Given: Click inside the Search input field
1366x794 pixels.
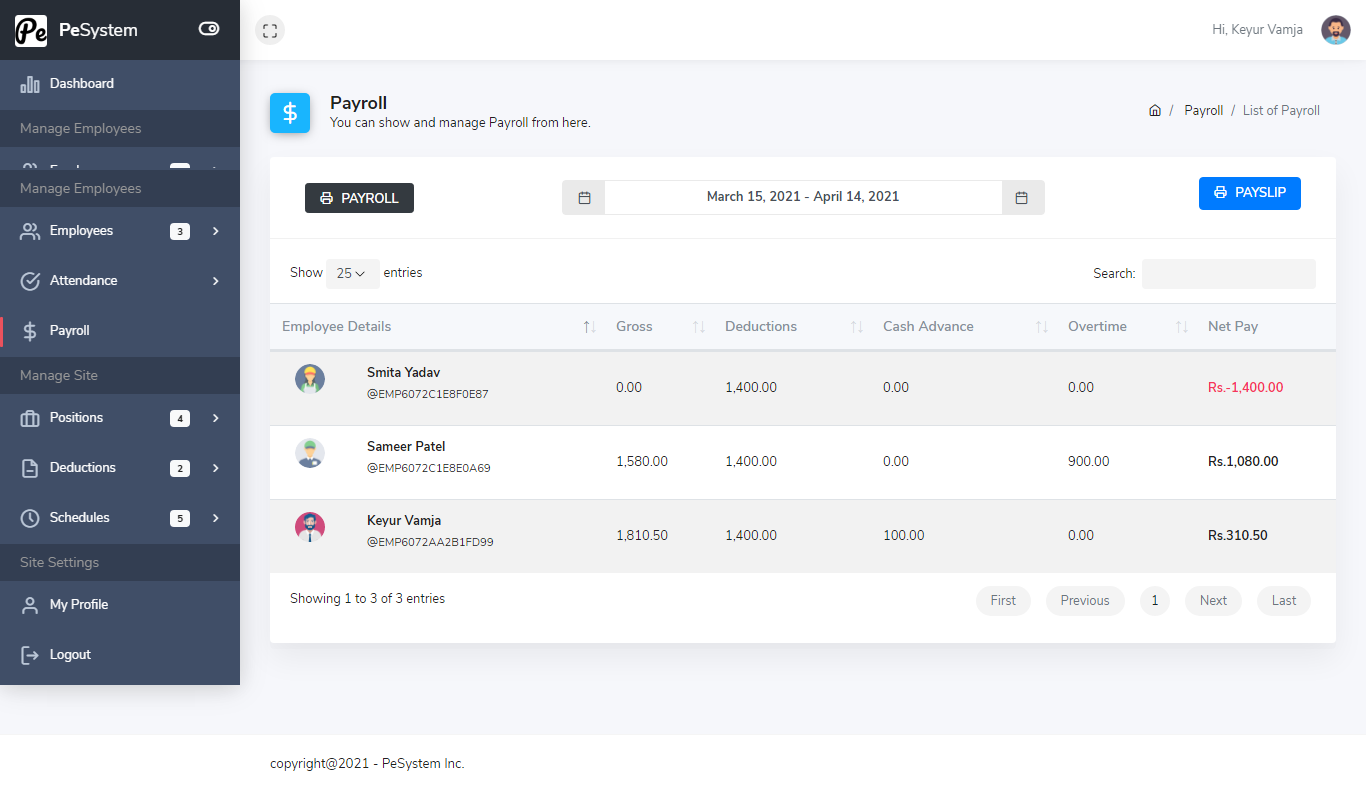Looking at the screenshot, I should click(1228, 273).
